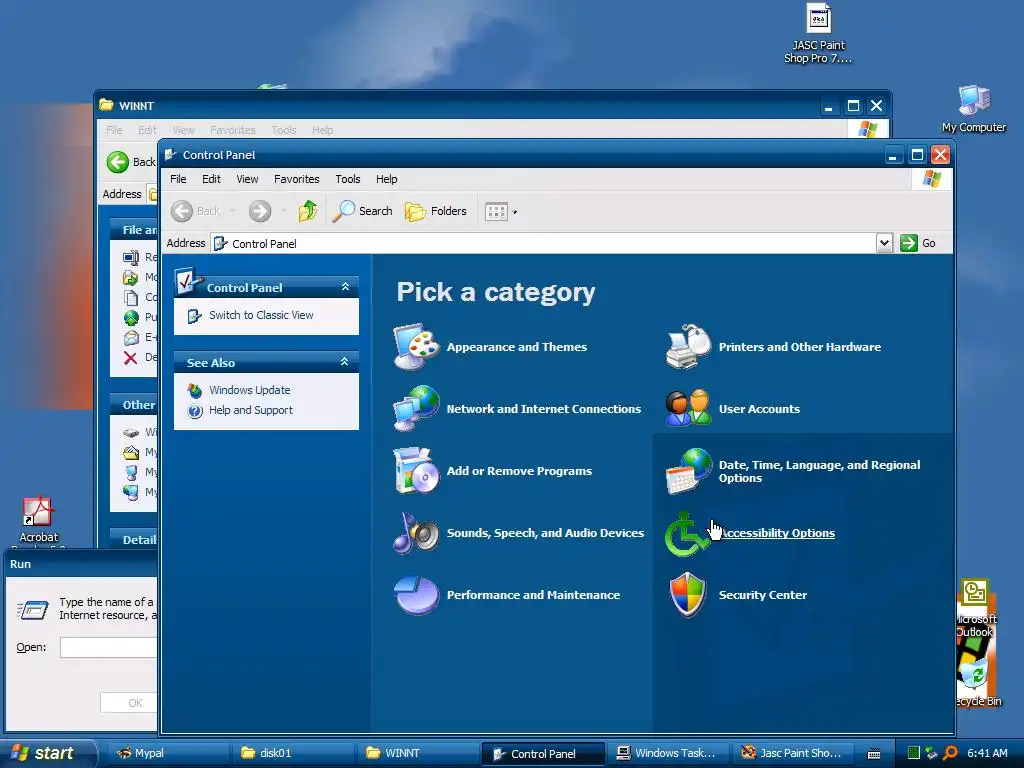The height and width of the screenshot is (768, 1024).
Task: Toggle Folders pane in Control Panel toolbar
Action: (436, 211)
